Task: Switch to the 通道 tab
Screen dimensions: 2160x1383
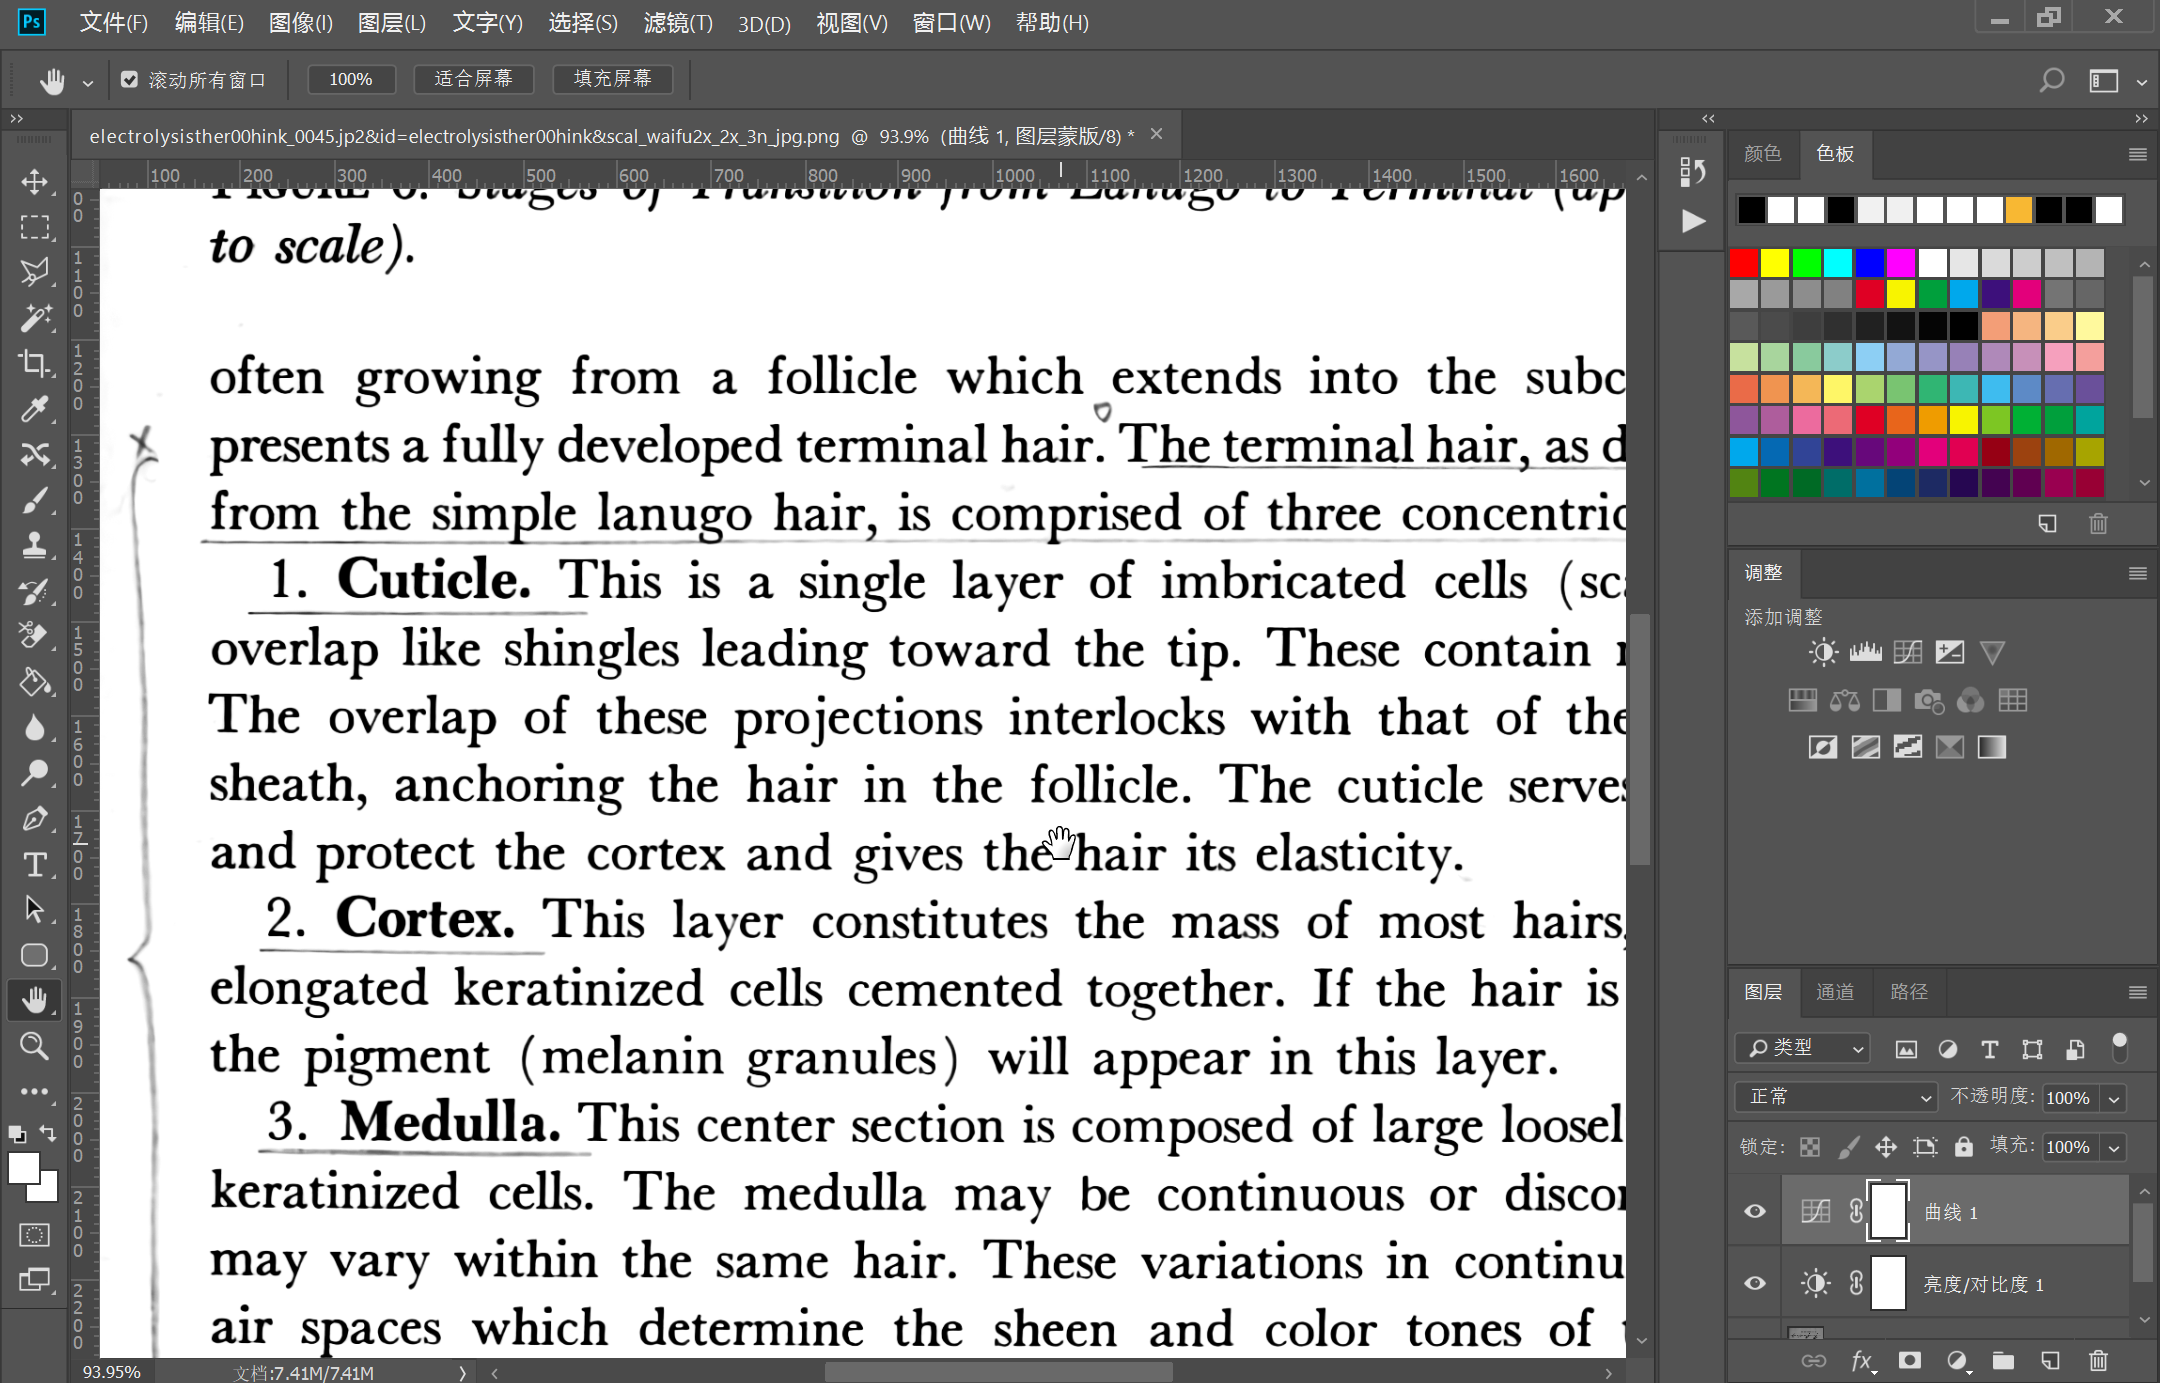Action: point(1834,991)
